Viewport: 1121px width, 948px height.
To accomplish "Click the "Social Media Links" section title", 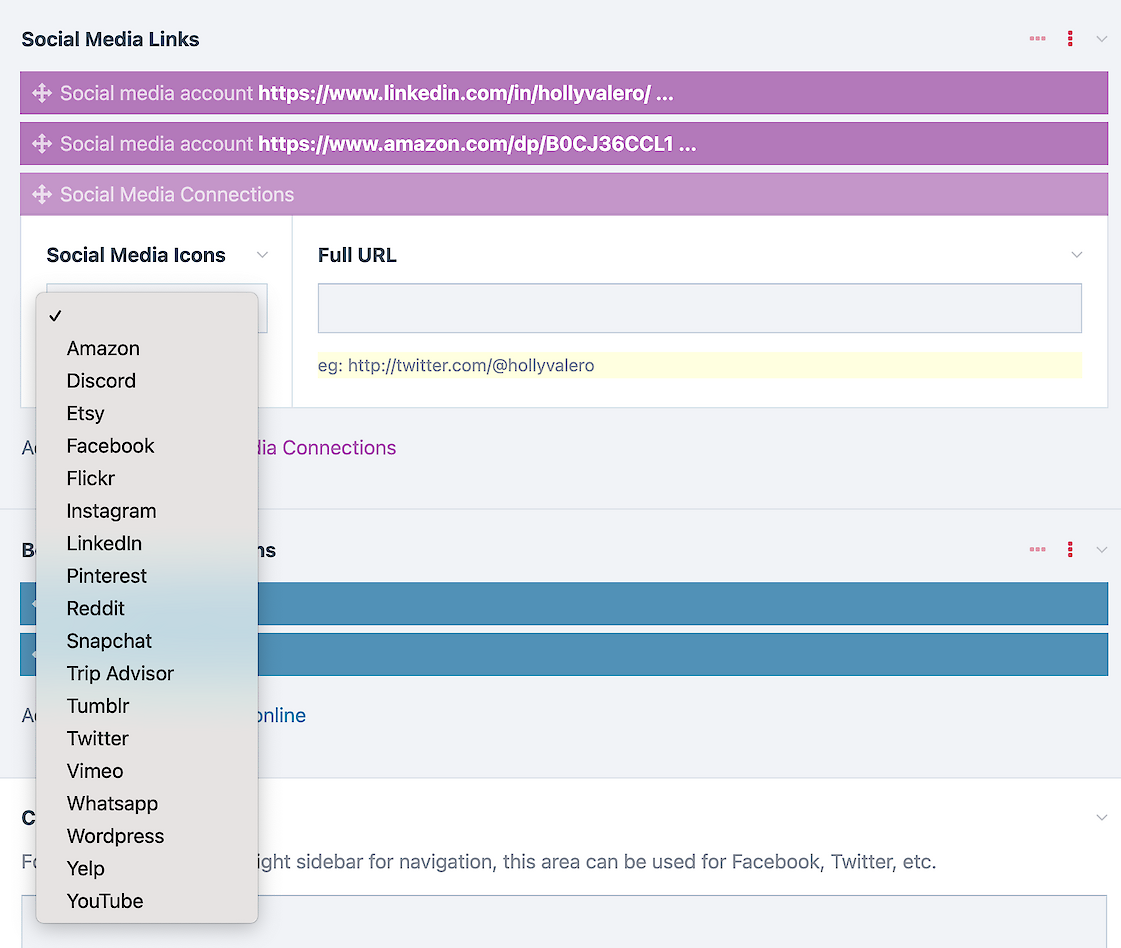I will point(110,39).
